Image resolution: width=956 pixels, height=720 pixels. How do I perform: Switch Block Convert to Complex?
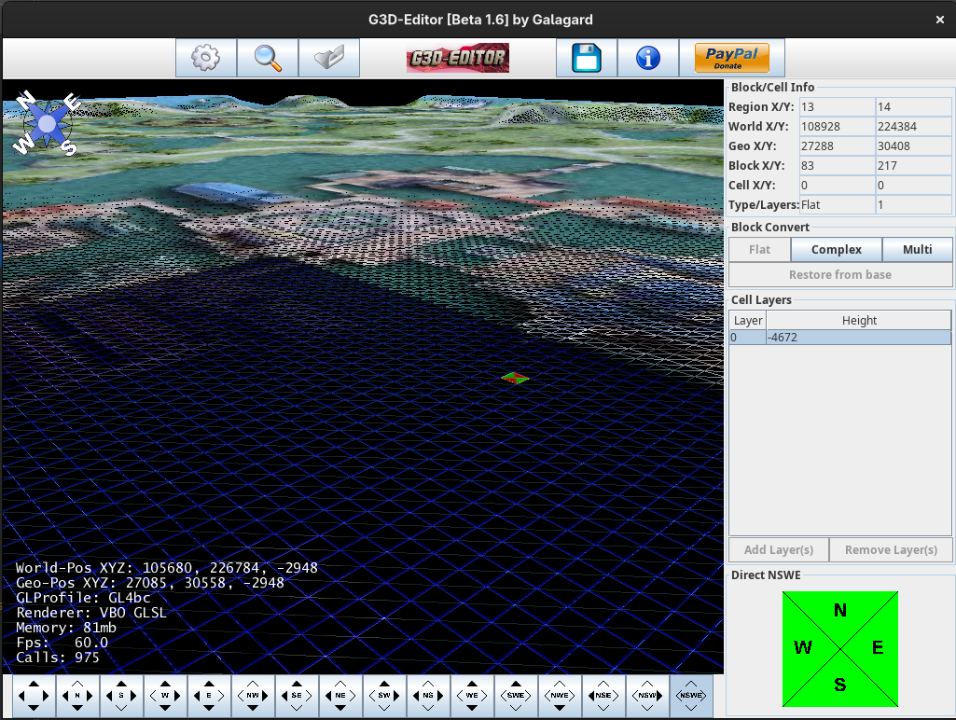[836, 249]
